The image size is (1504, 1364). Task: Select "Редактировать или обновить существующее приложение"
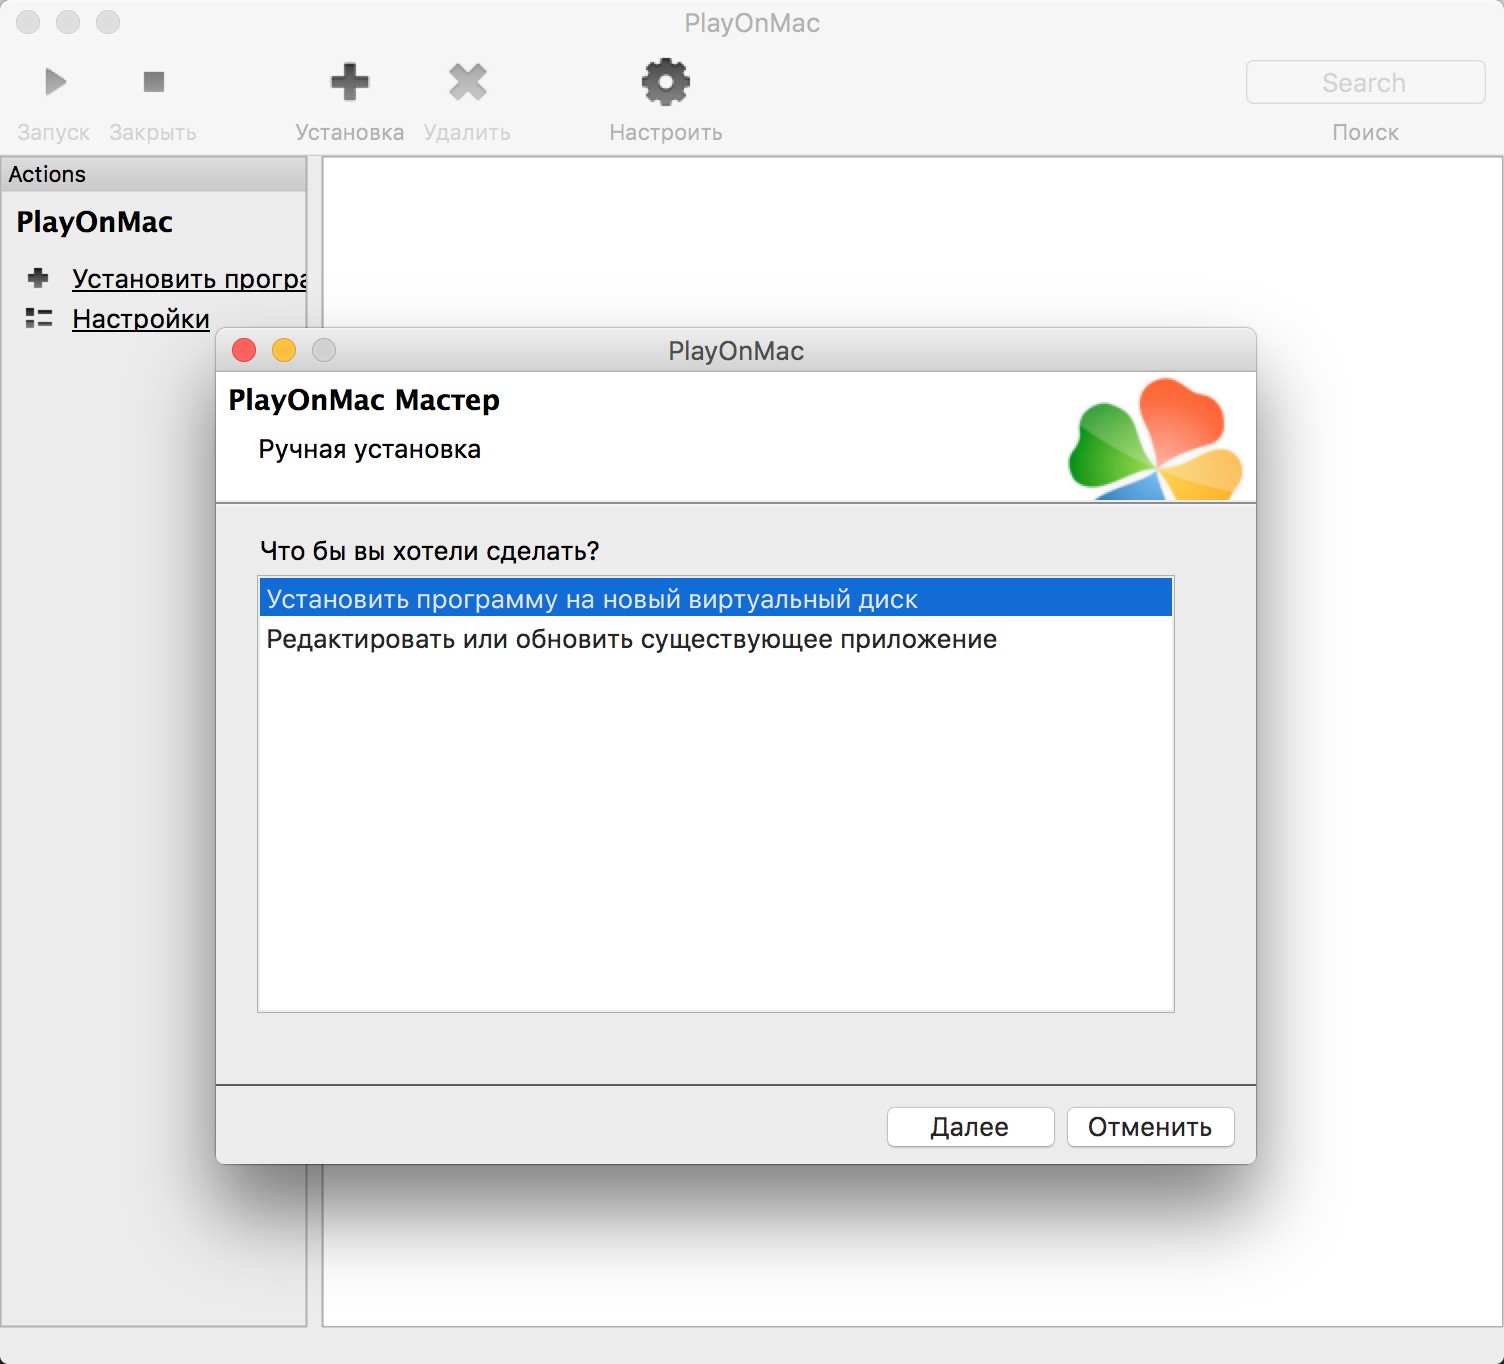point(631,640)
